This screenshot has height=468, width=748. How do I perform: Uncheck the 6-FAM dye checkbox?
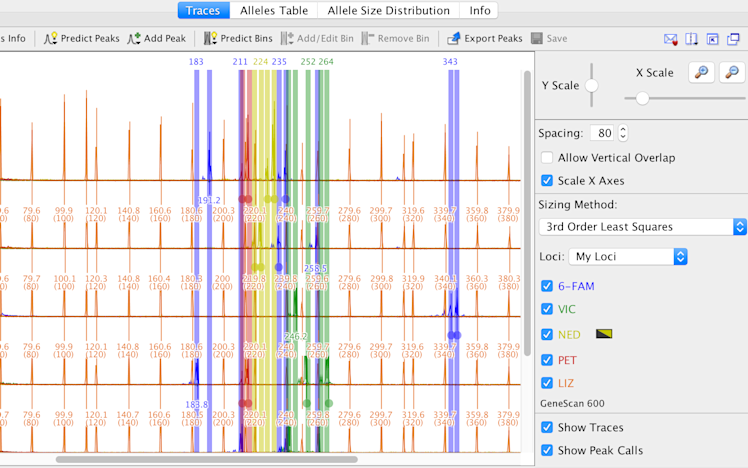547,286
